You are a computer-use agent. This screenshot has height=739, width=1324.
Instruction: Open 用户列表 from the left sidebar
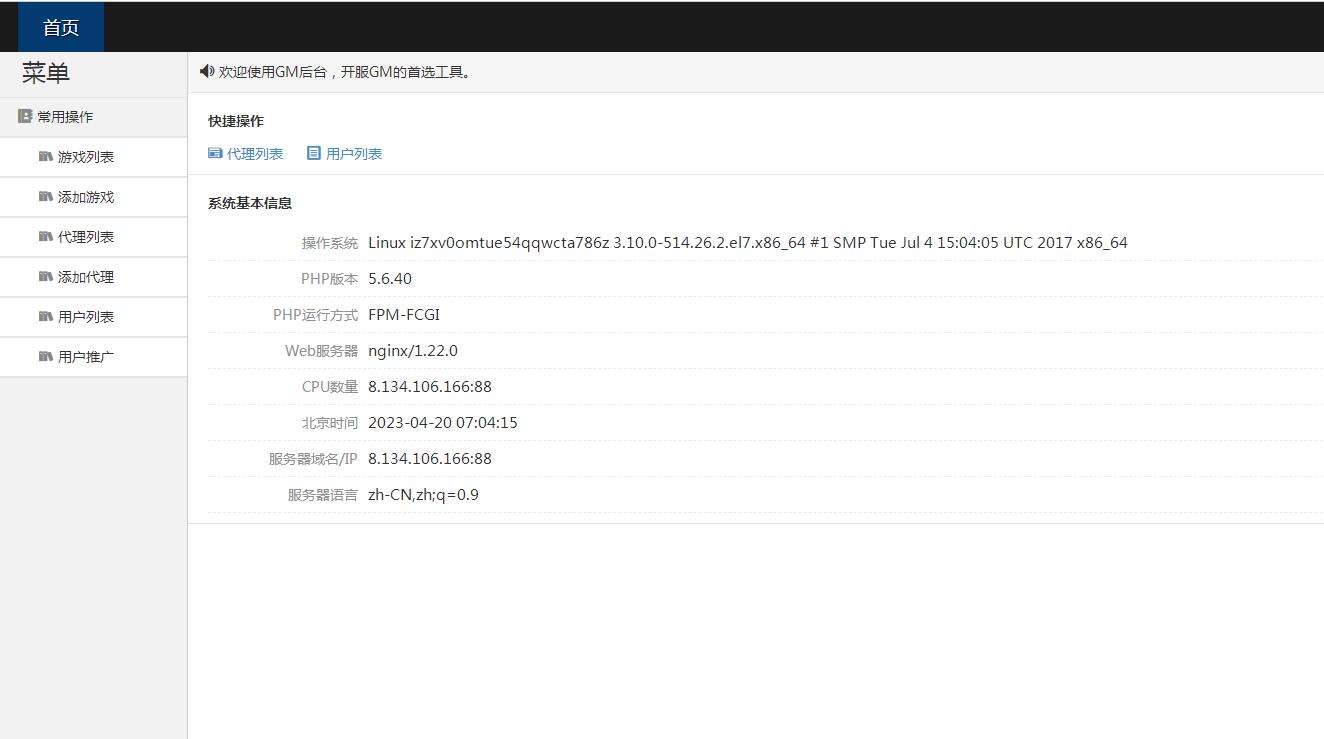coord(86,317)
